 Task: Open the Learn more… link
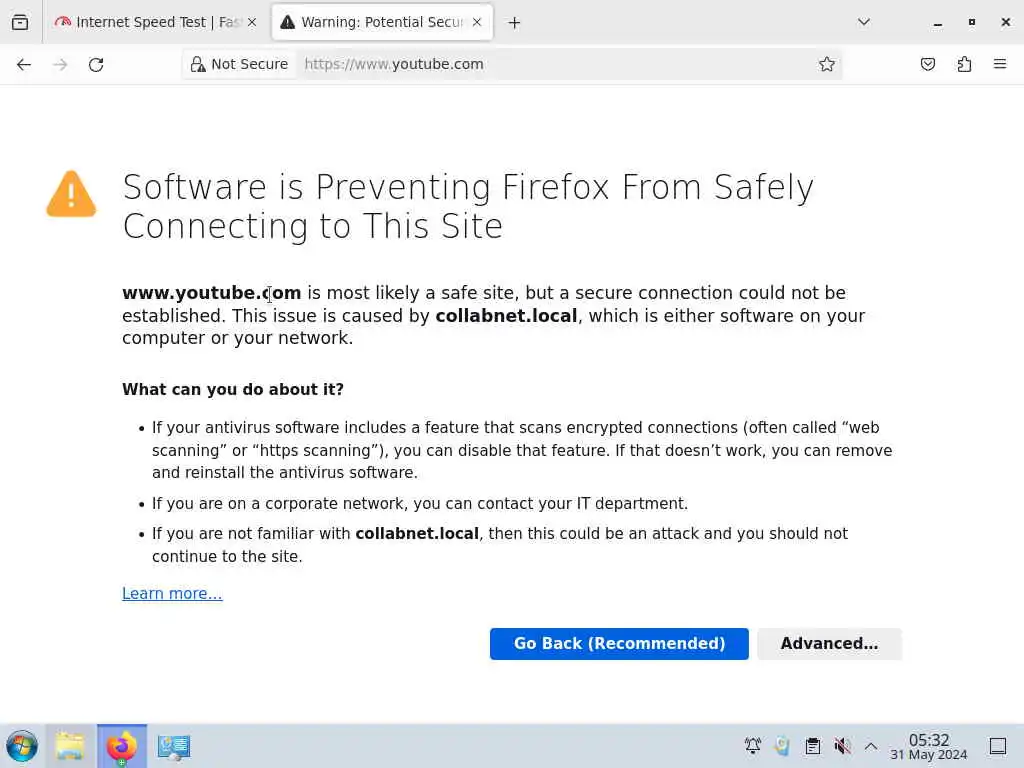coord(172,594)
